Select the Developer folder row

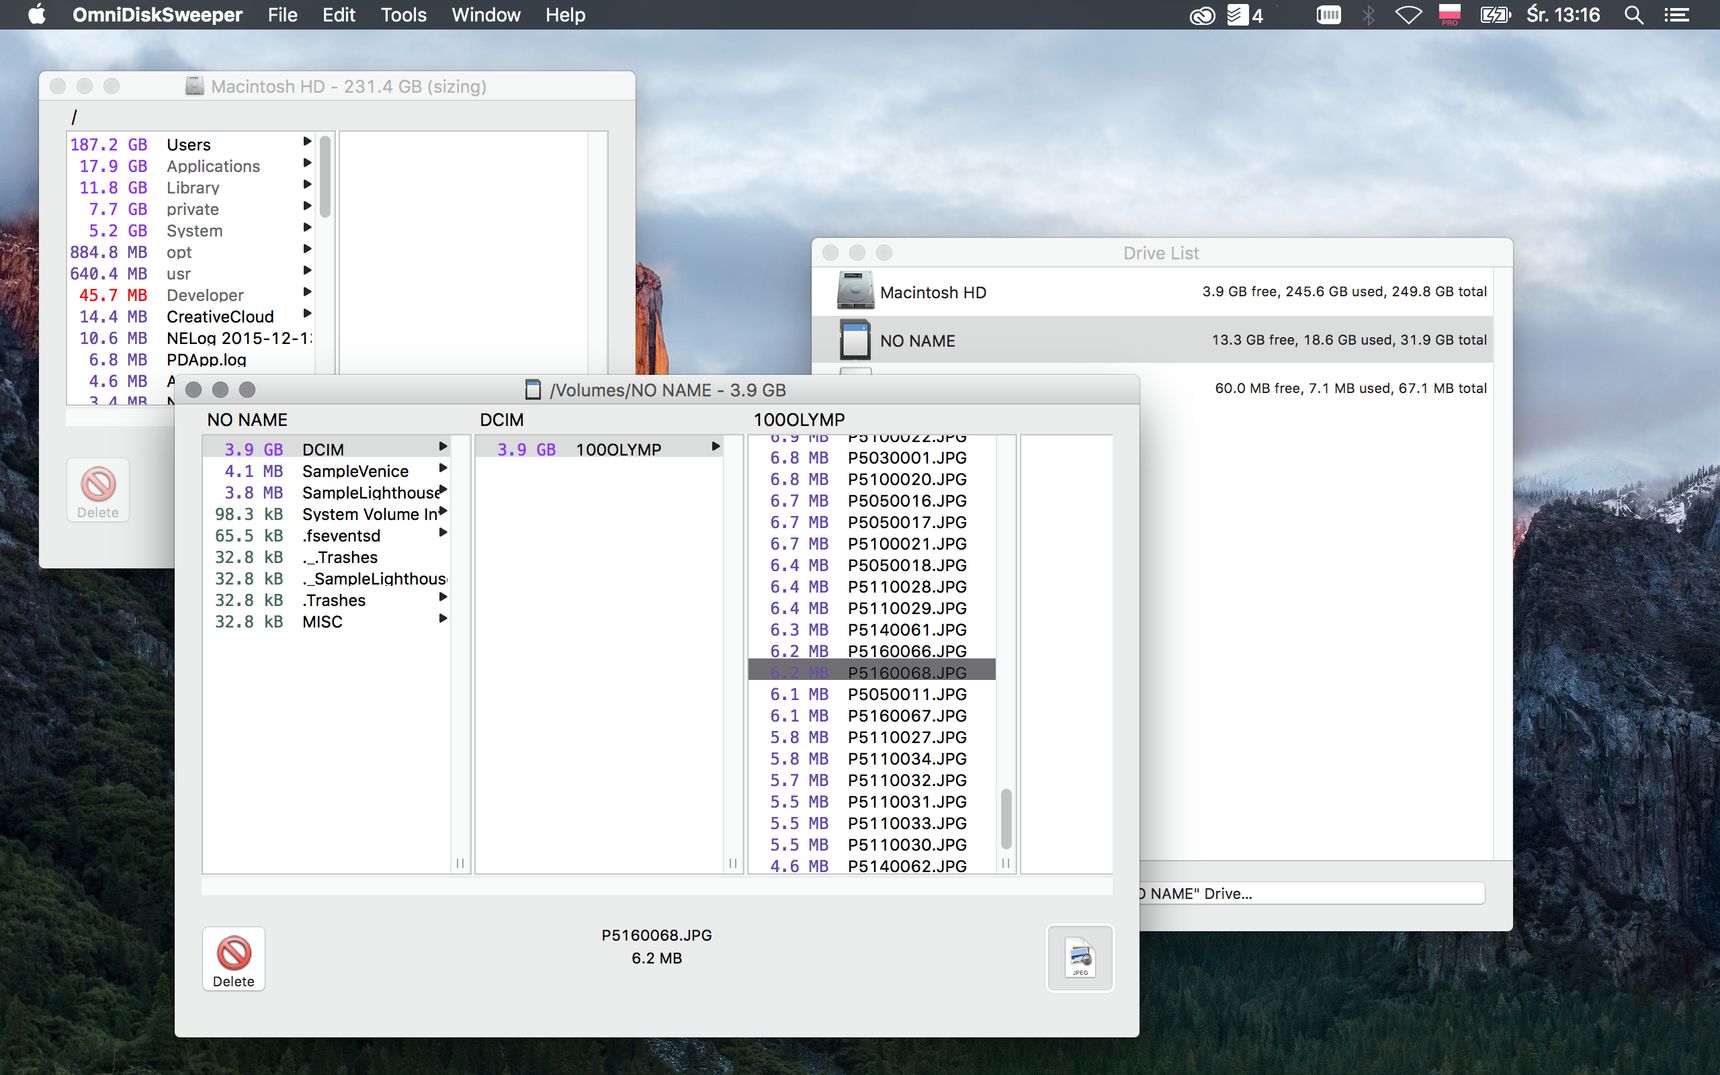tap(191, 295)
